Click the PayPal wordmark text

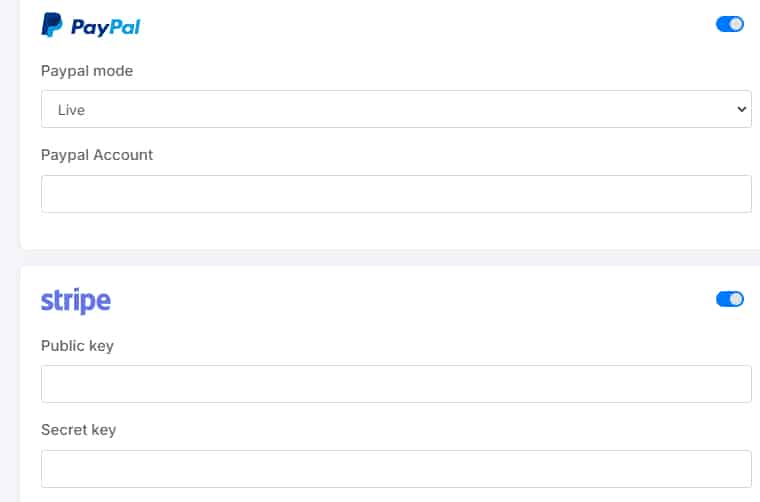[105, 27]
